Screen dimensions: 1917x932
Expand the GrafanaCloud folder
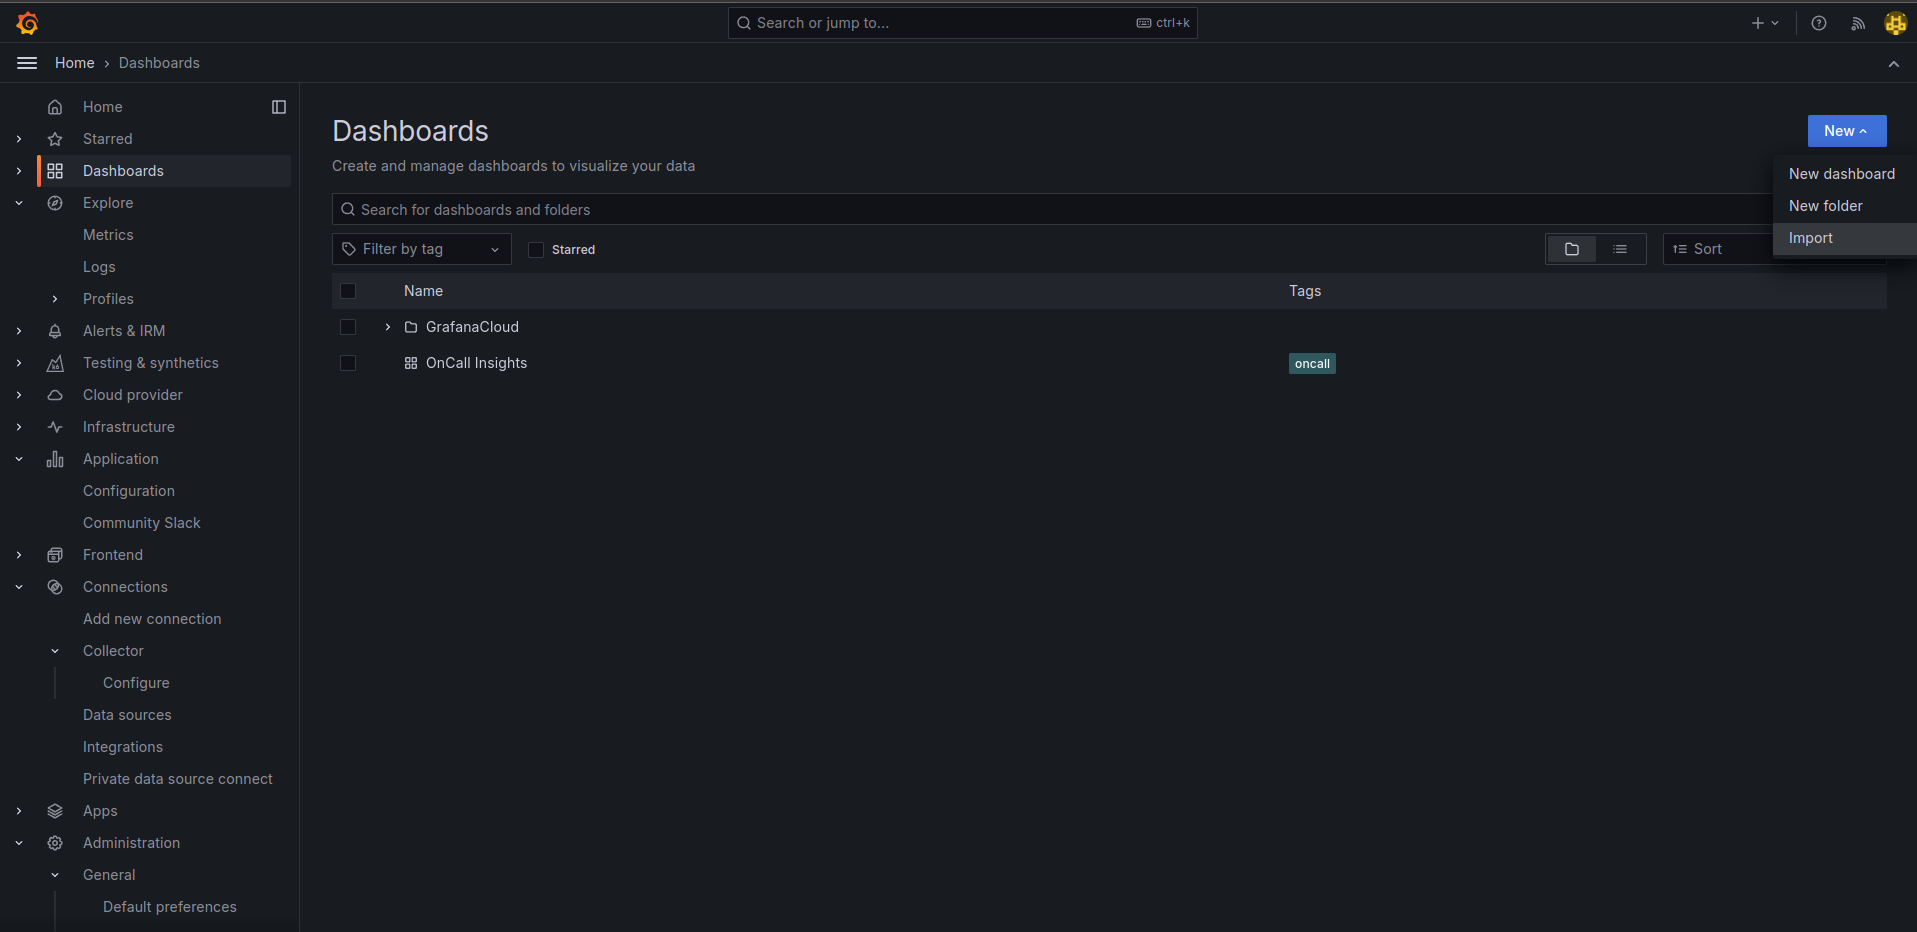pyautogui.click(x=388, y=327)
